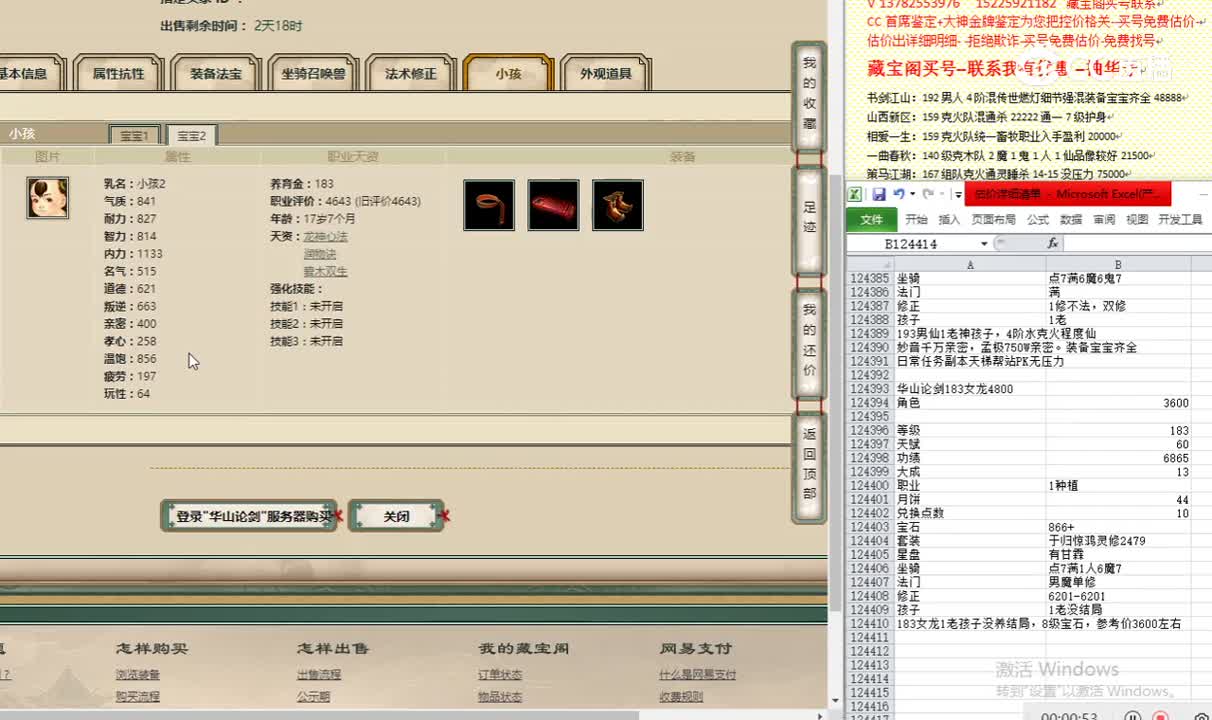Select the 小孩 tab

coord(508,74)
